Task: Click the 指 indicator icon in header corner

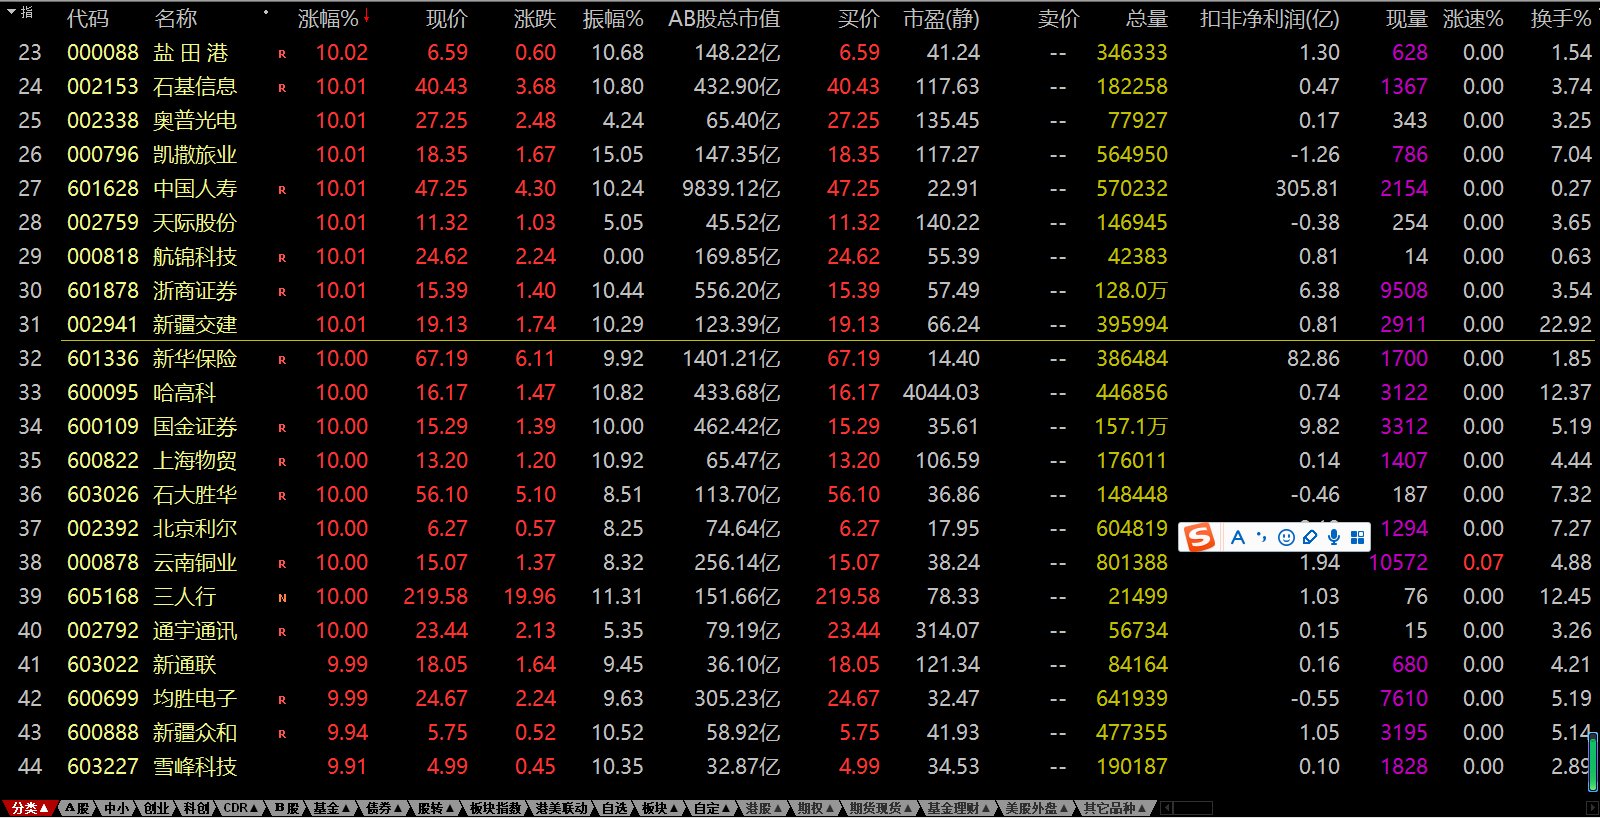Action: click(26, 12)
